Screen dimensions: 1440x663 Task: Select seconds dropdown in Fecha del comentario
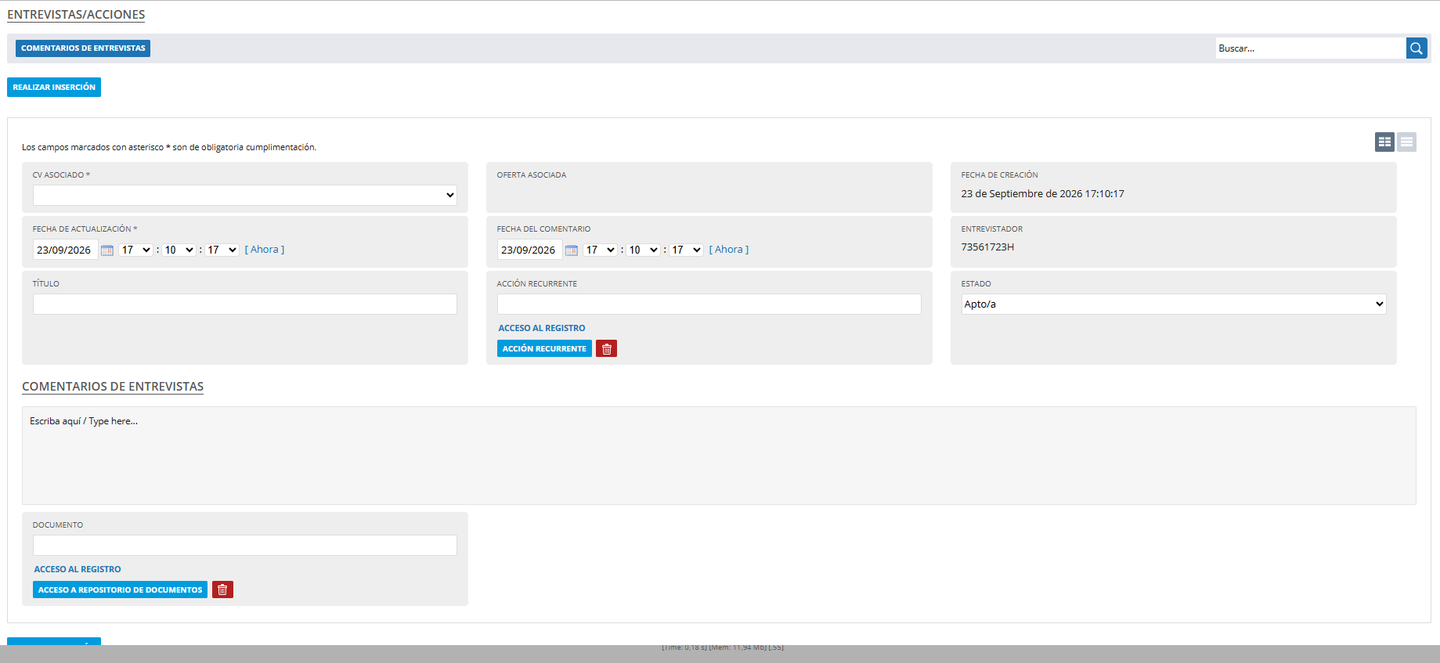pos(685,250)
